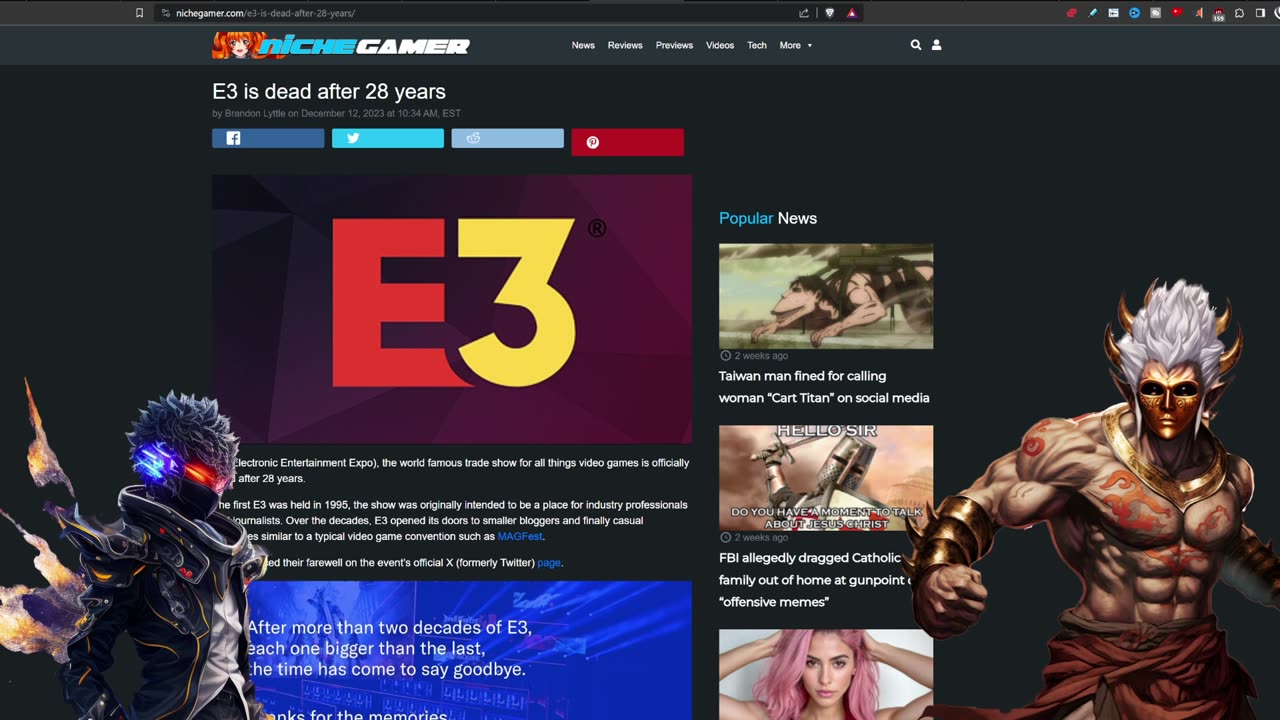Open the News menu item
The height and width of the screenshot is (720, 1280).
click(x=583, y=45)
